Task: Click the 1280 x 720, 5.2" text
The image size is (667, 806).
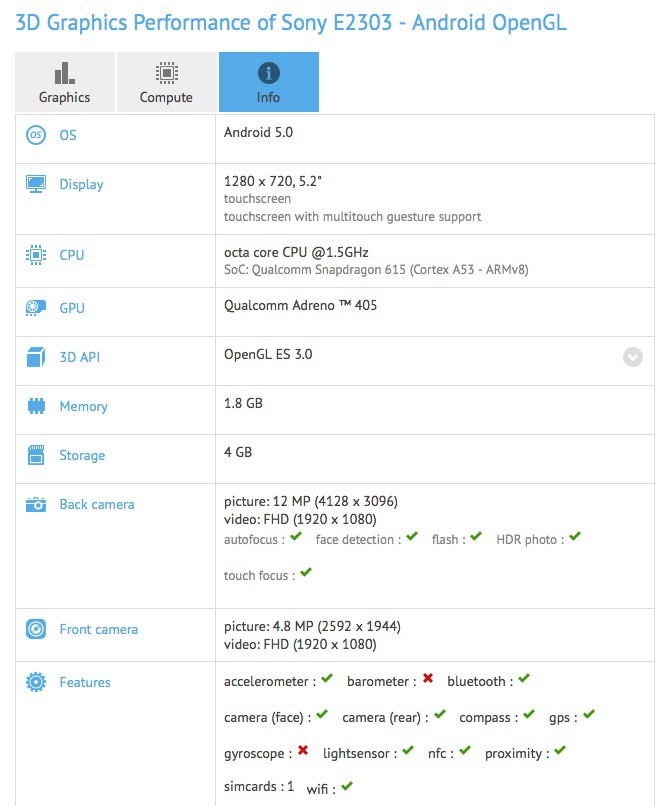Action: [273, 181]
